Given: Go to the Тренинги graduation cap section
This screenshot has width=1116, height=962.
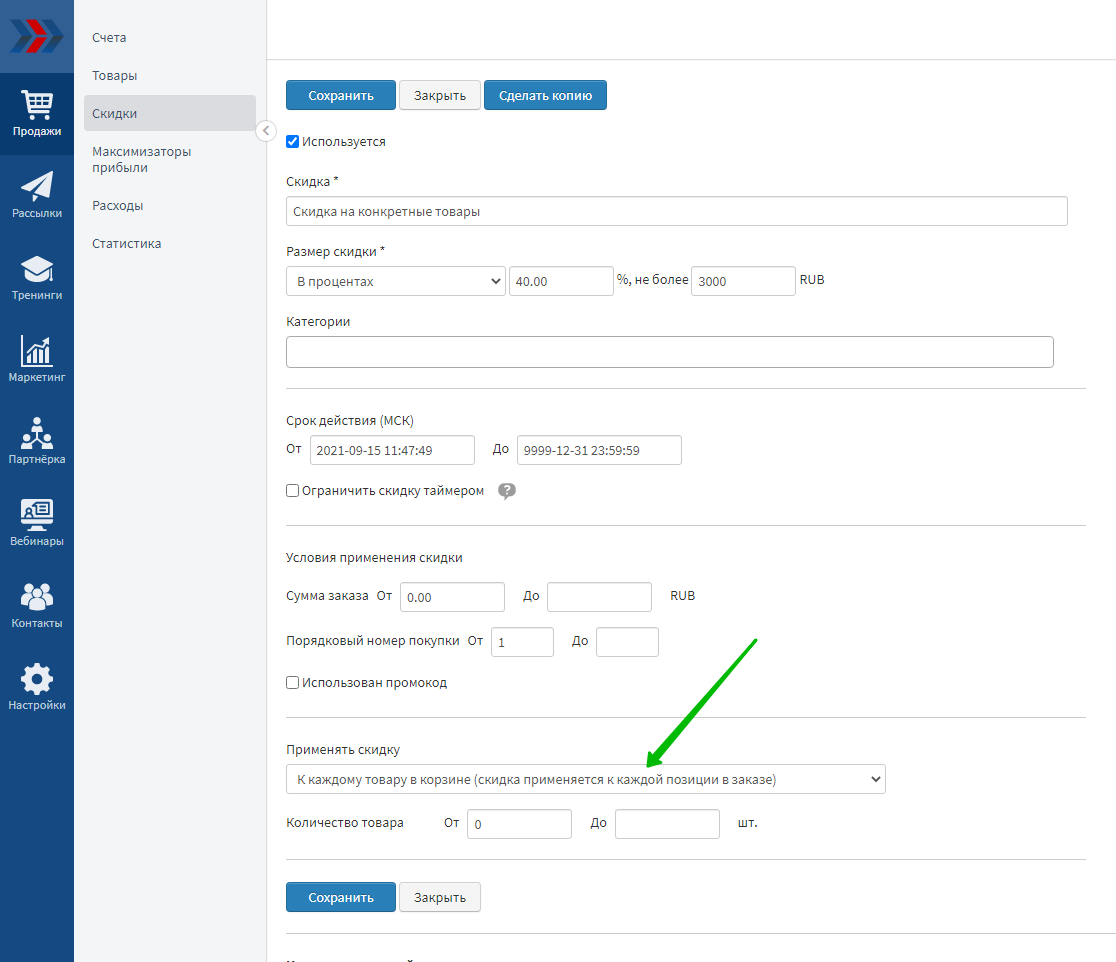Looking at the screenshot, I should (37, 277).
